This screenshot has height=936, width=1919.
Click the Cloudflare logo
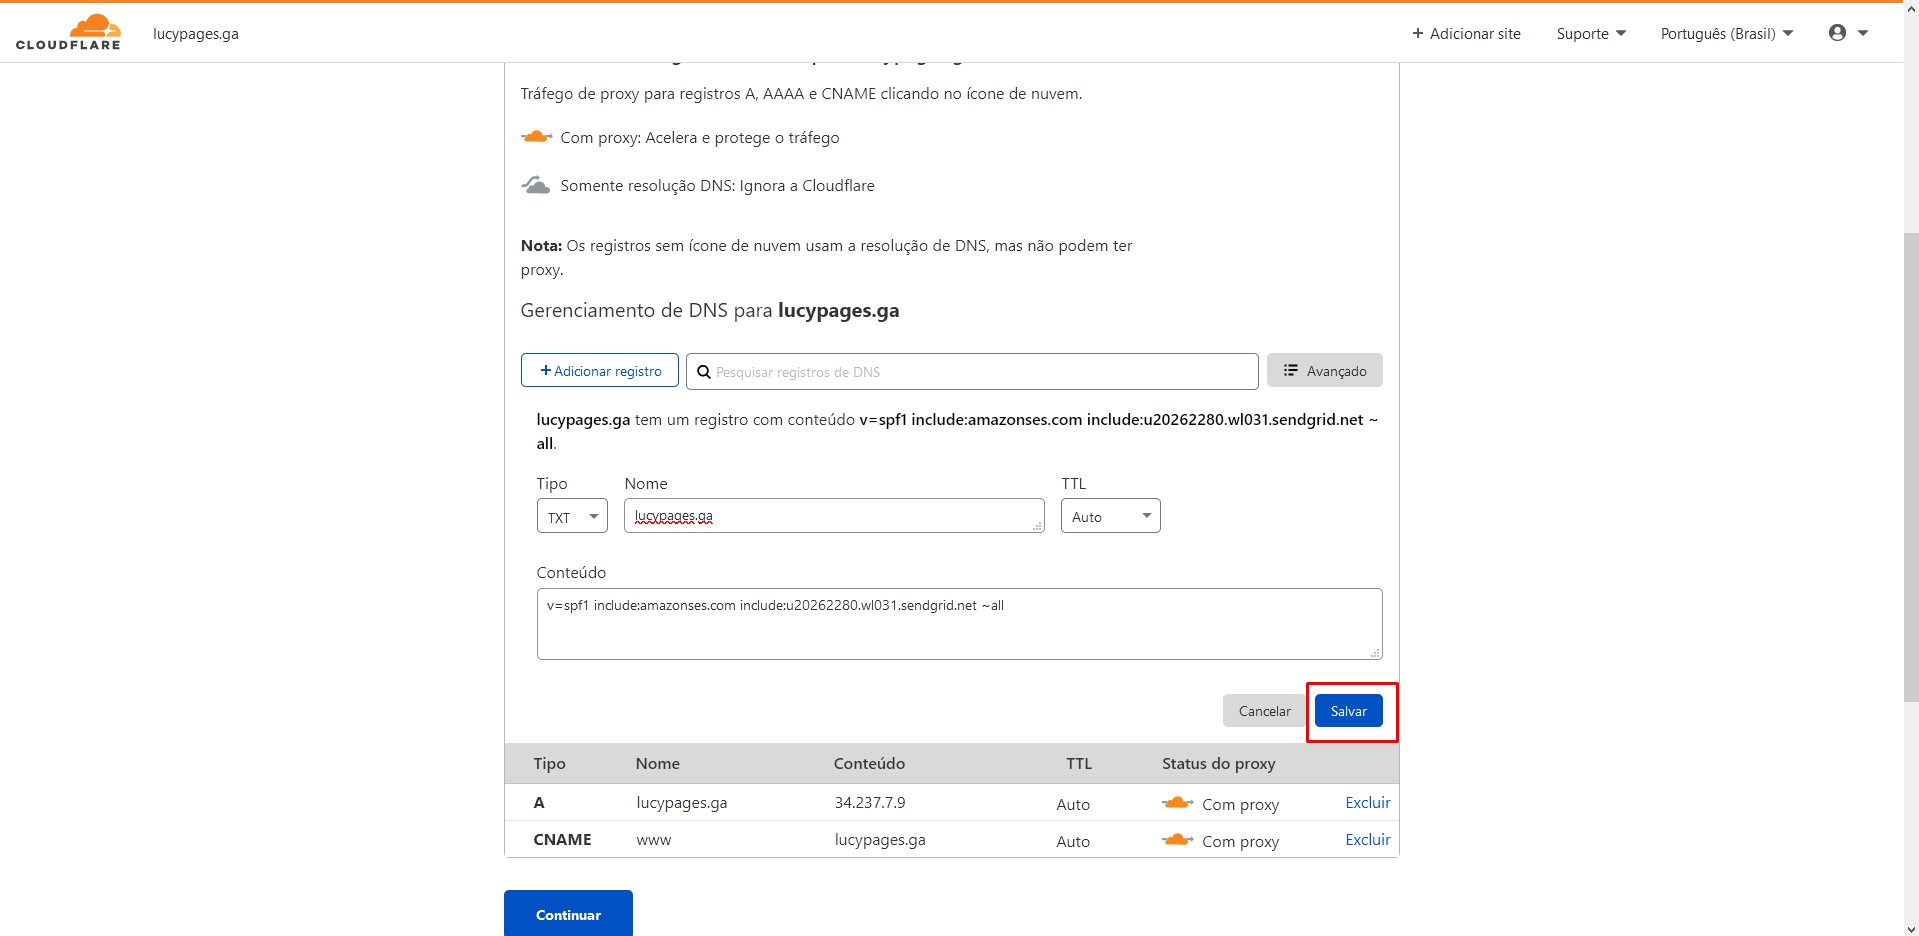pos(68,32)
